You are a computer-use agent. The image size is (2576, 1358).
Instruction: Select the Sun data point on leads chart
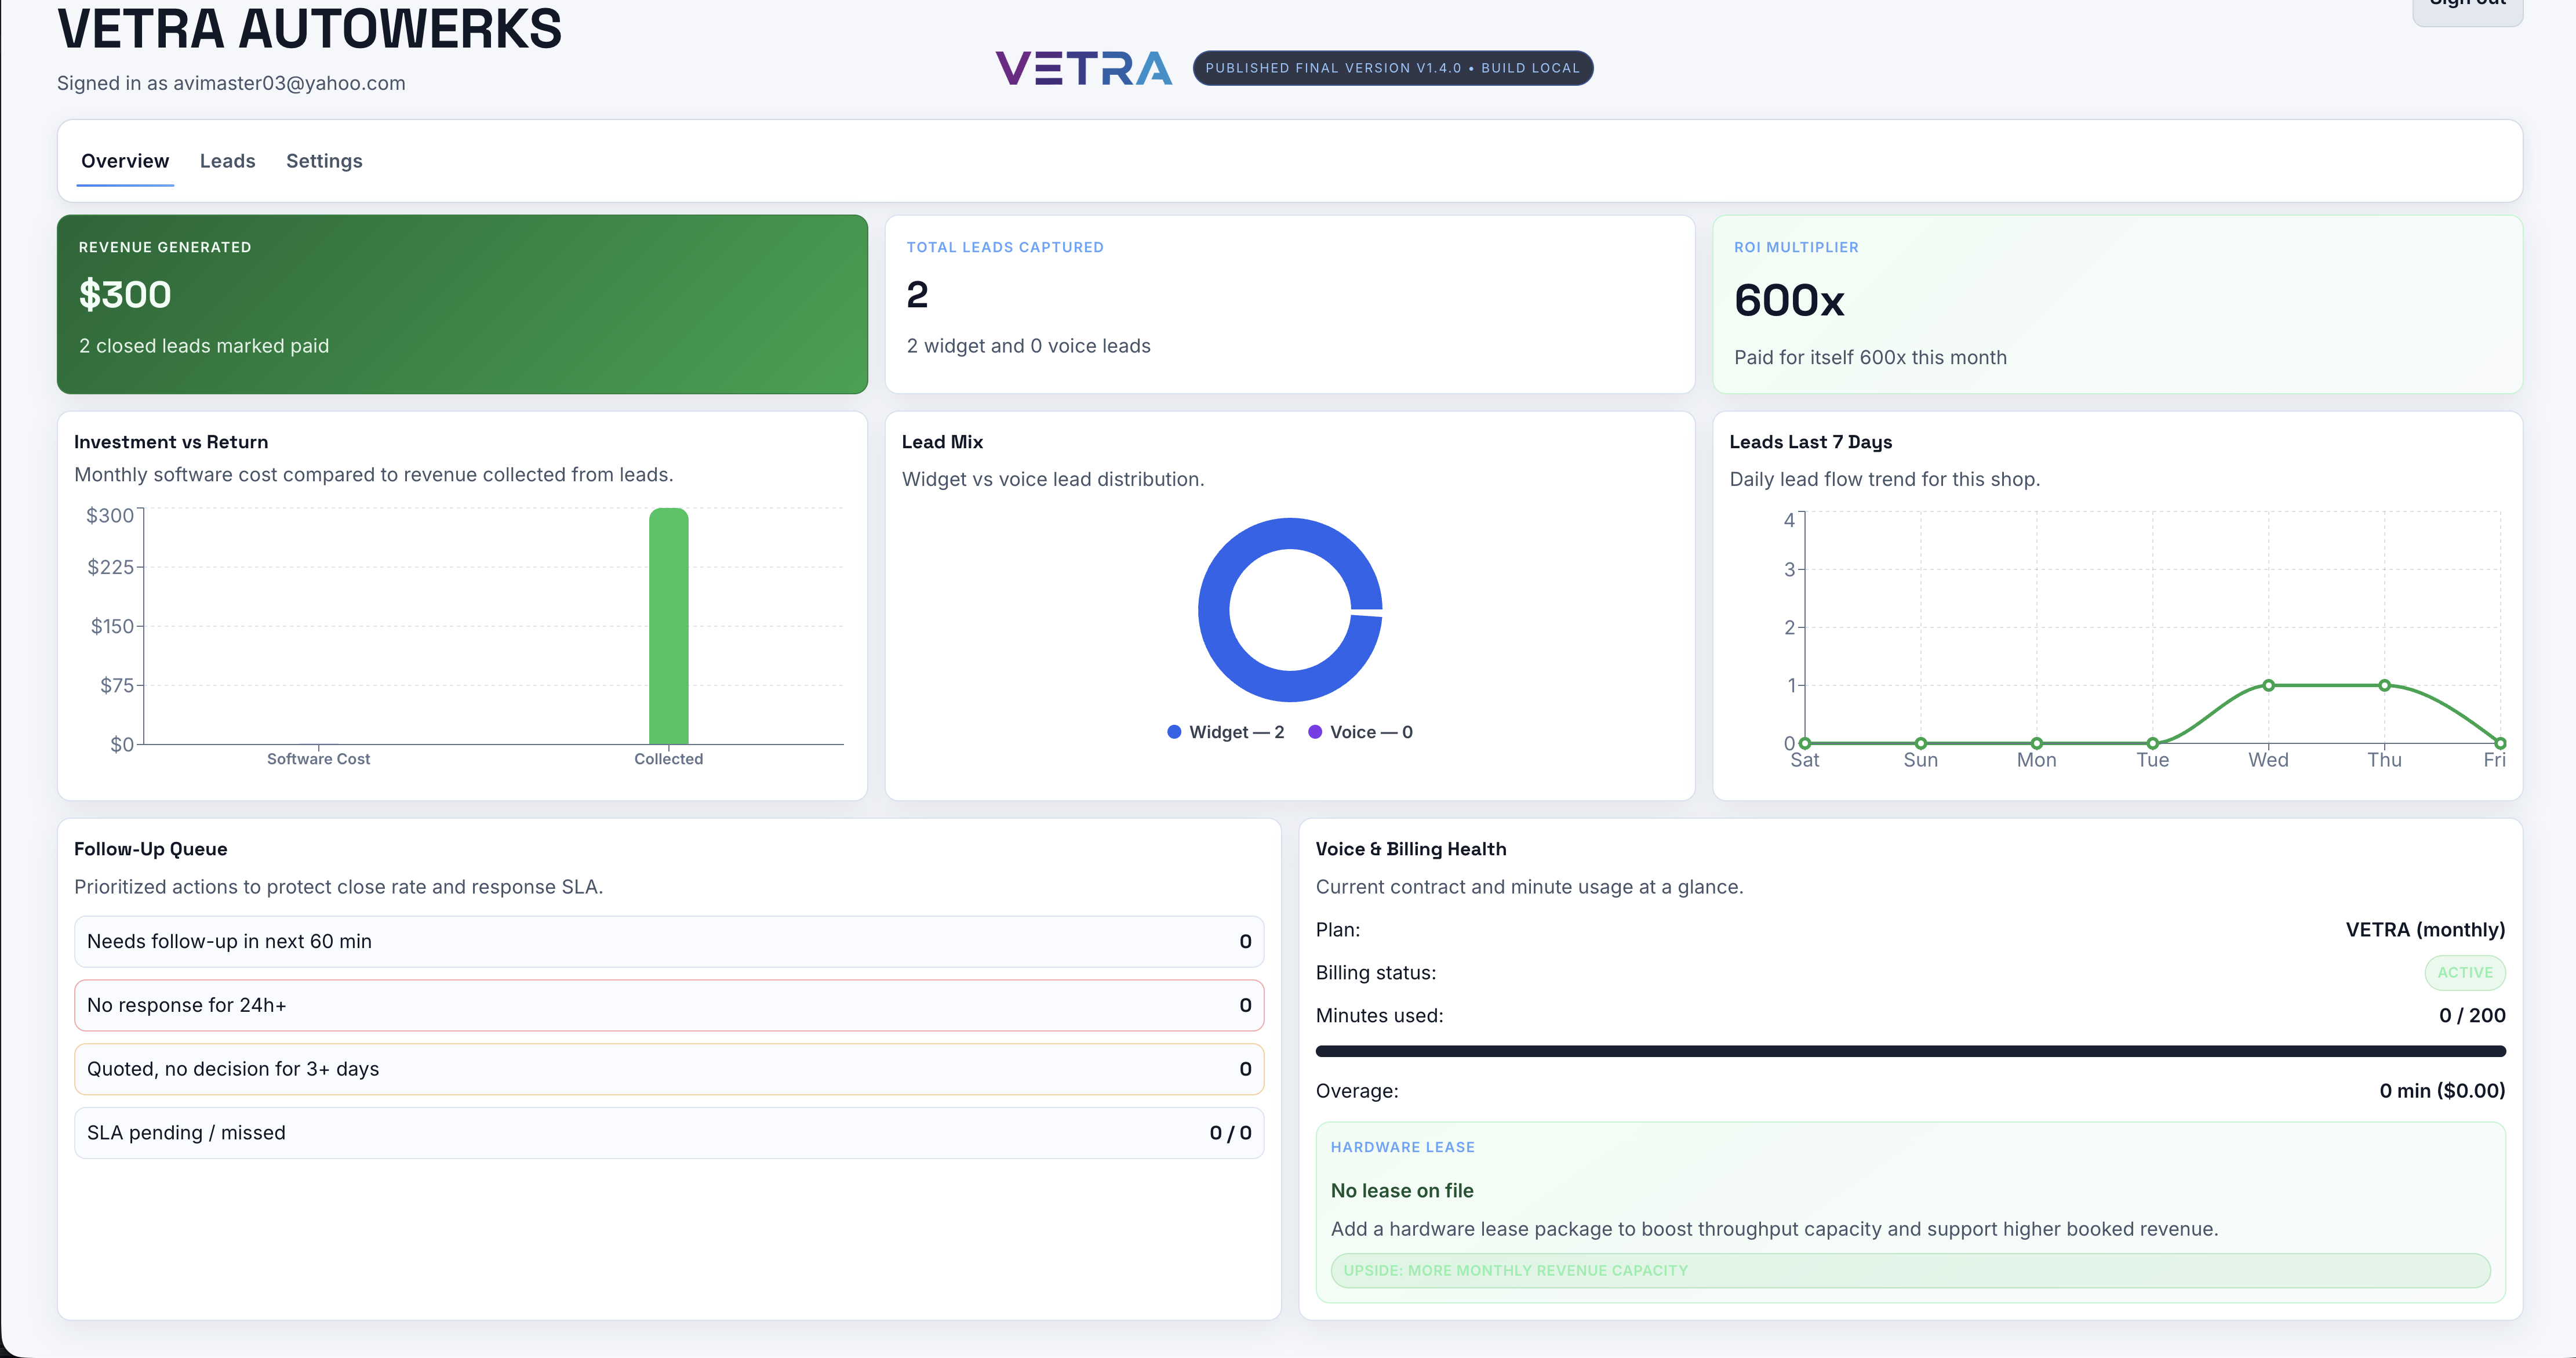[1920, 743]
